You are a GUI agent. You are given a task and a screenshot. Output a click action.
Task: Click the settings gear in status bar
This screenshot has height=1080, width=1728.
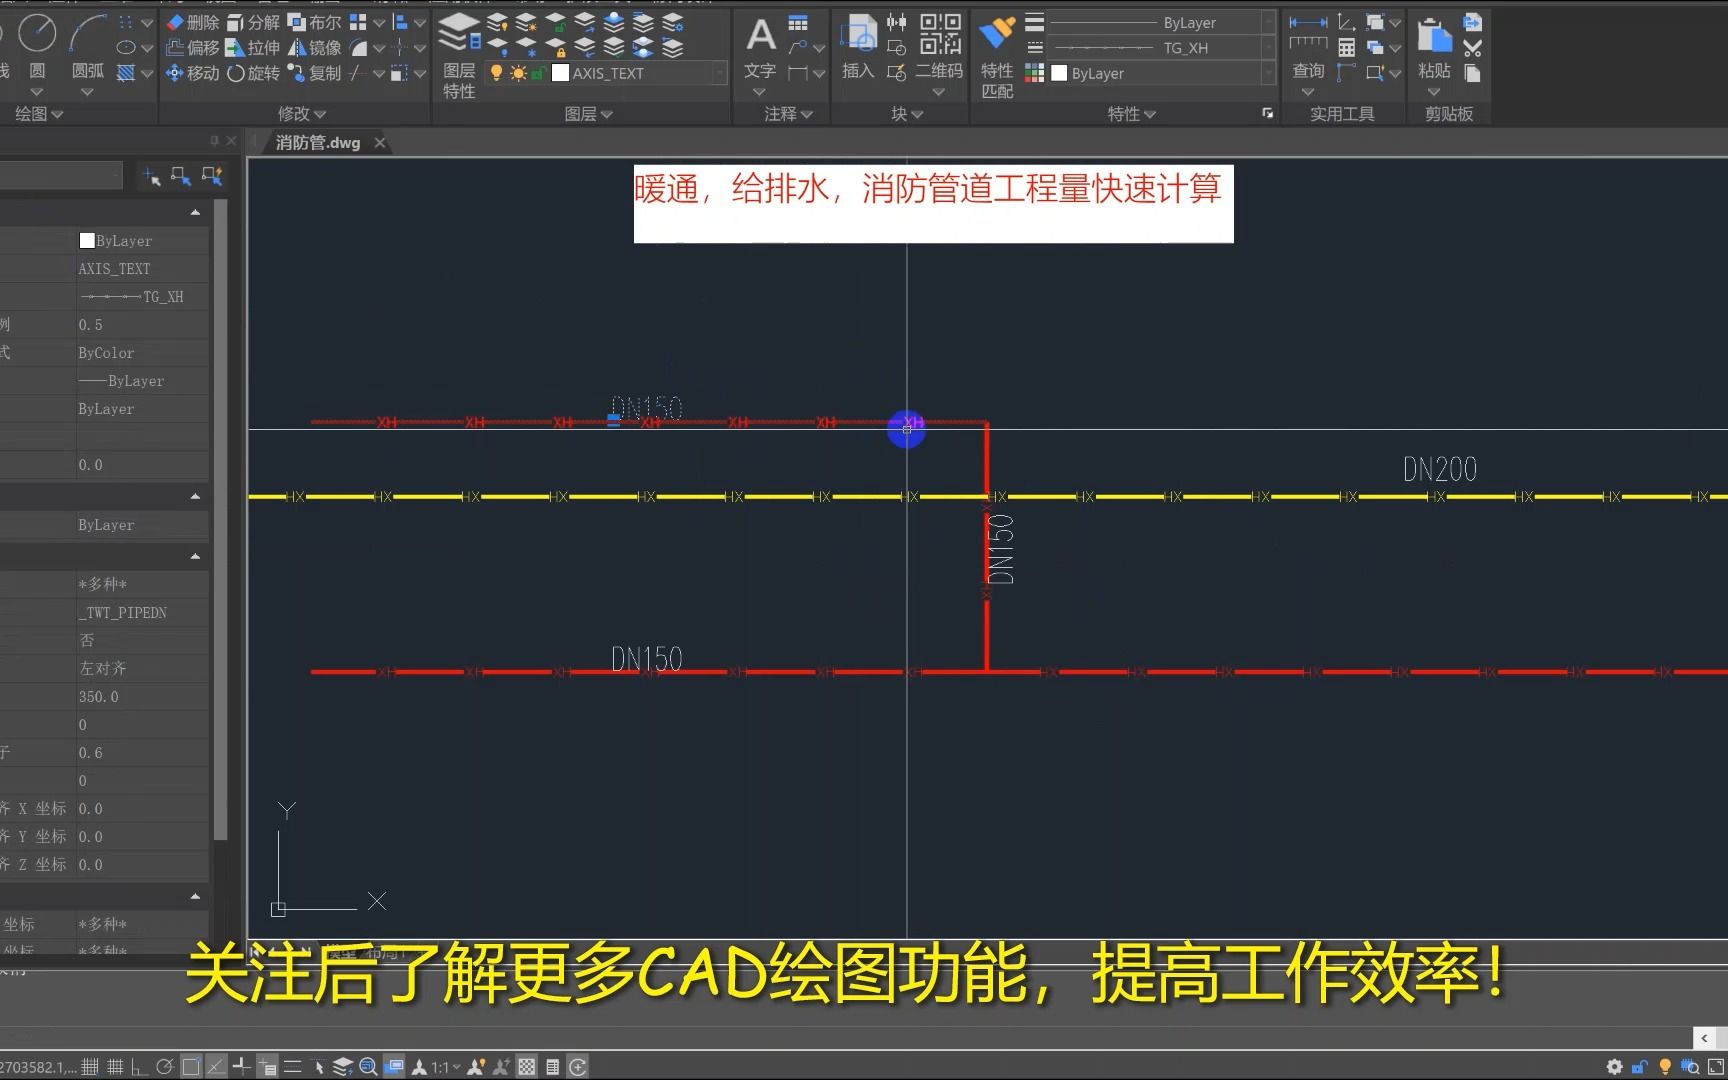pos(1614,1067)
